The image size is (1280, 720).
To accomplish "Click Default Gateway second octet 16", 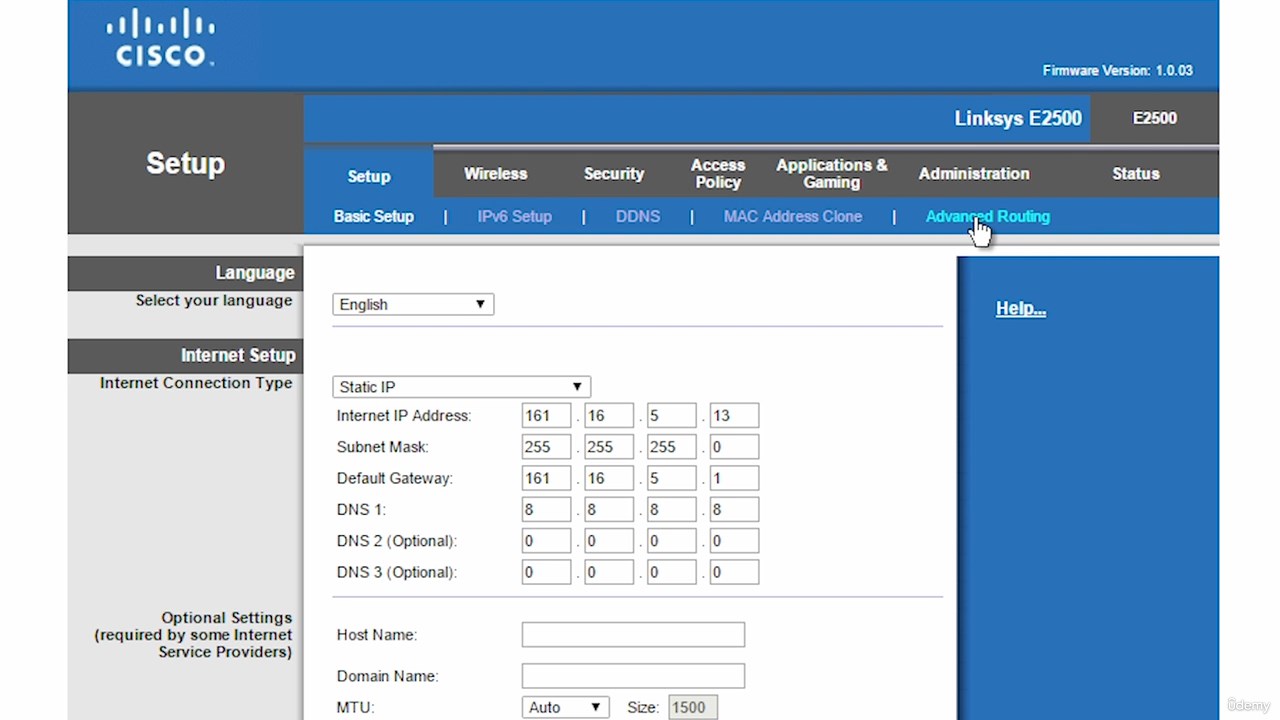I will coord(609,478).
